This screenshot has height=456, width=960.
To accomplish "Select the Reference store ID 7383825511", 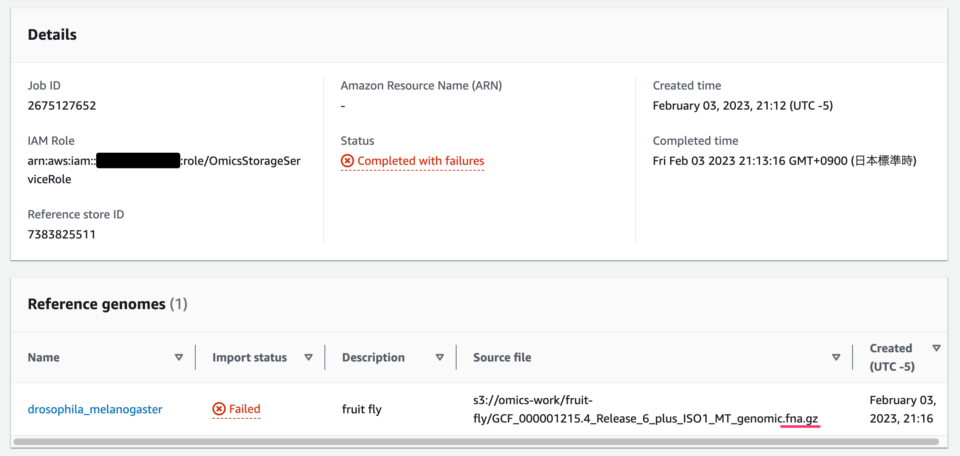I will (x=61, y=234).
